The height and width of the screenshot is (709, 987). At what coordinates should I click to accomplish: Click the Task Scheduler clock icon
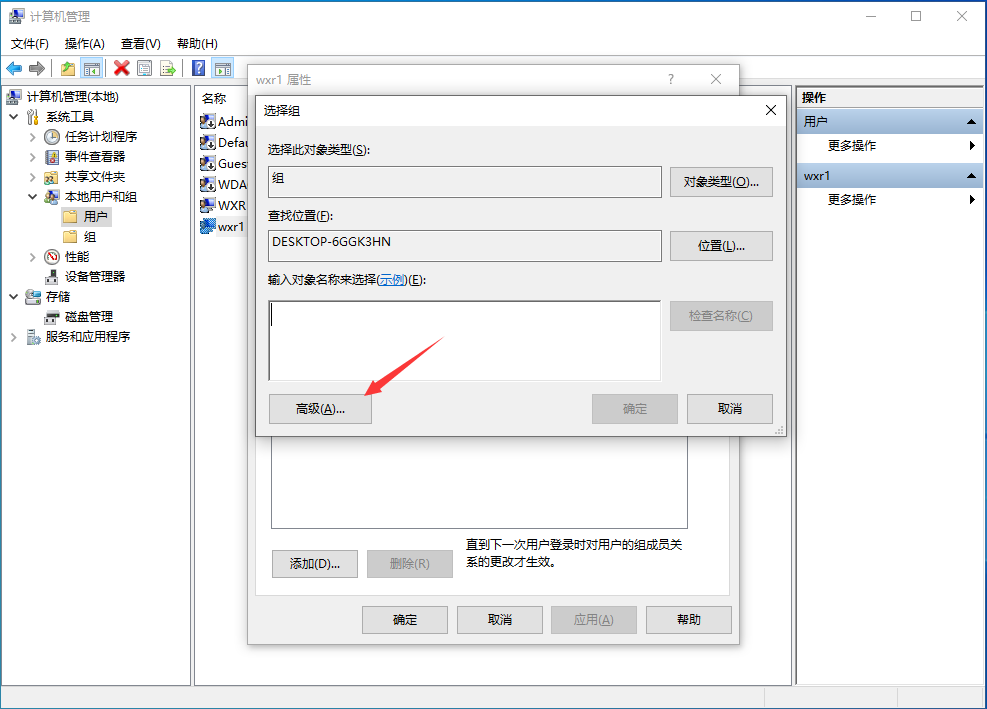52,137
